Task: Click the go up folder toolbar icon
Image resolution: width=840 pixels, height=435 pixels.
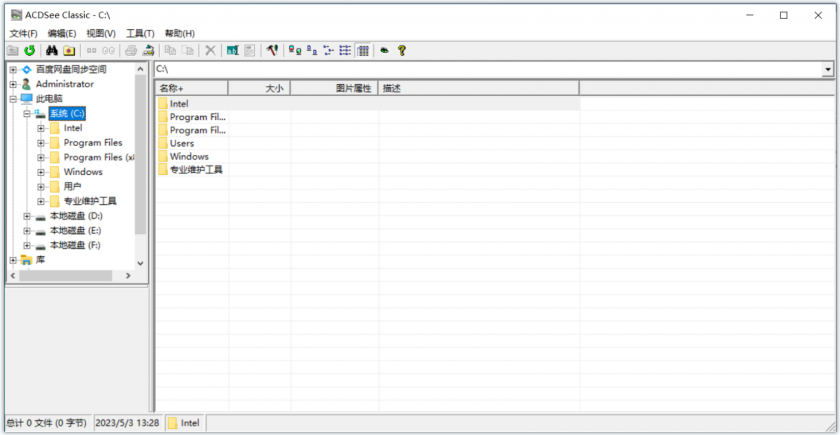Action: 12,51
